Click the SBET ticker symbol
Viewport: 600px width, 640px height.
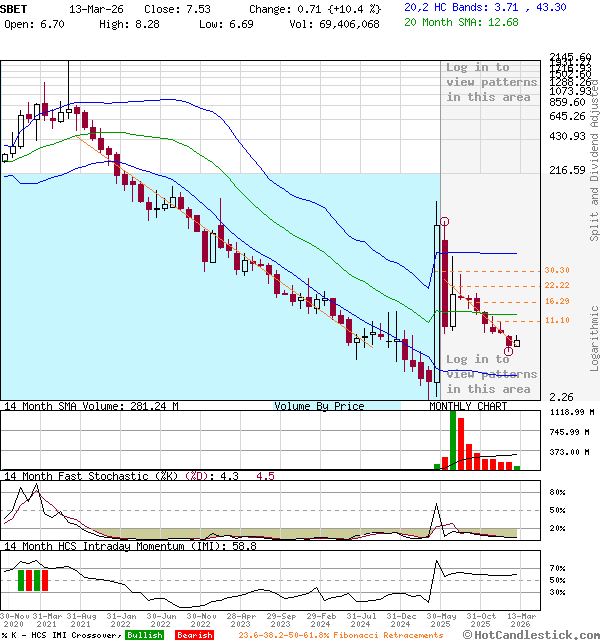coord(16,7)
